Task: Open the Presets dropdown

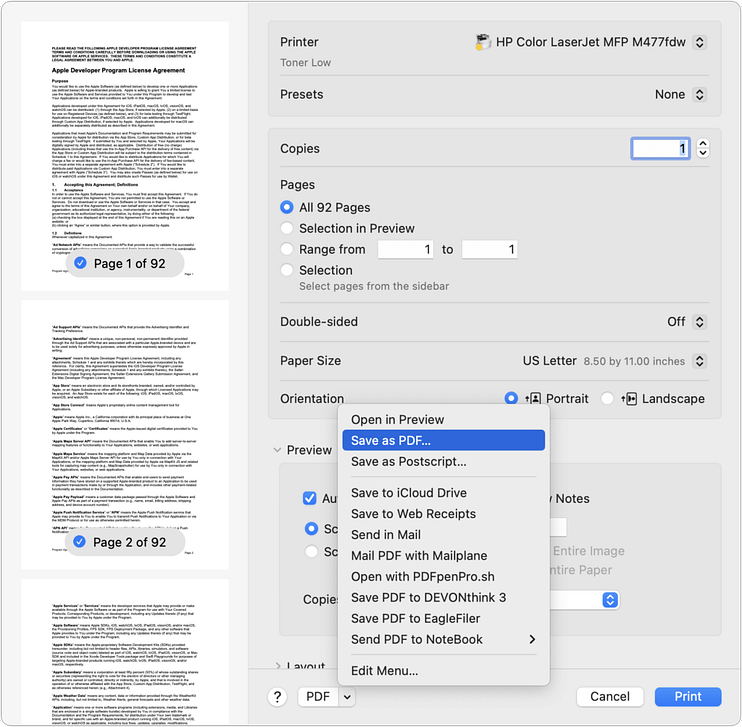Action: coord(699,94)
